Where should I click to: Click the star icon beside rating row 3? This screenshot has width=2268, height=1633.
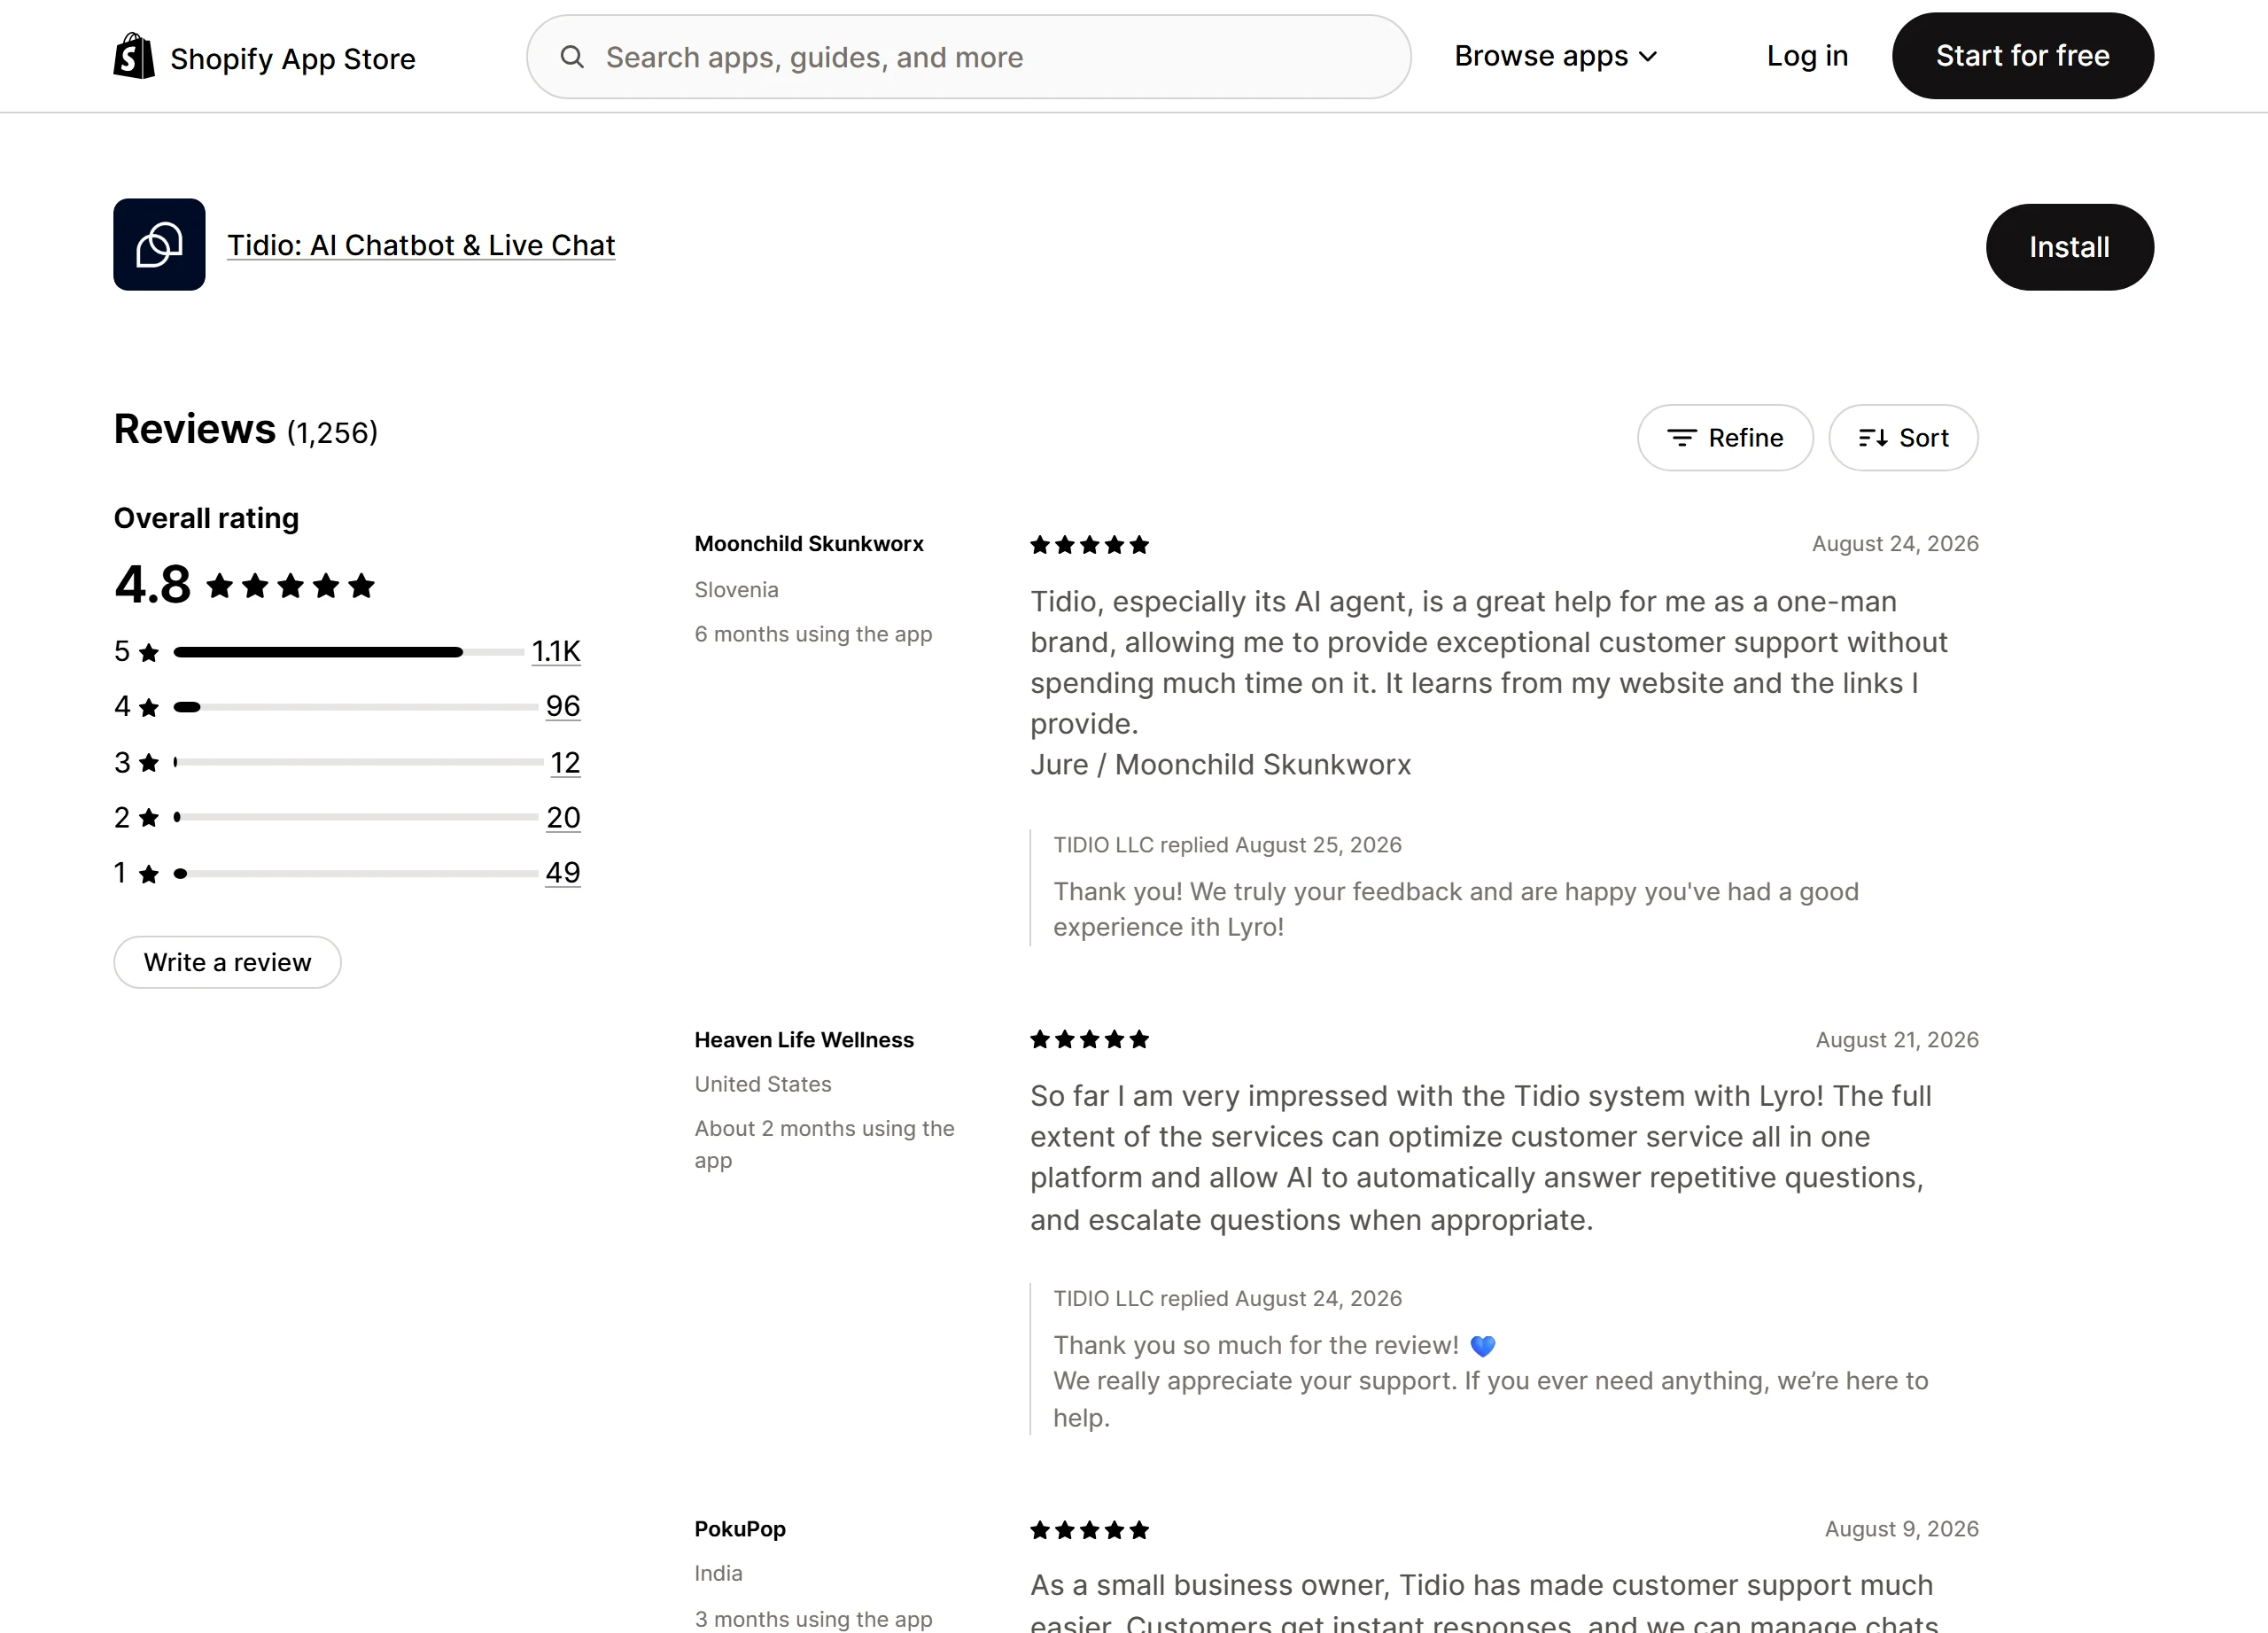pos(149,764)
